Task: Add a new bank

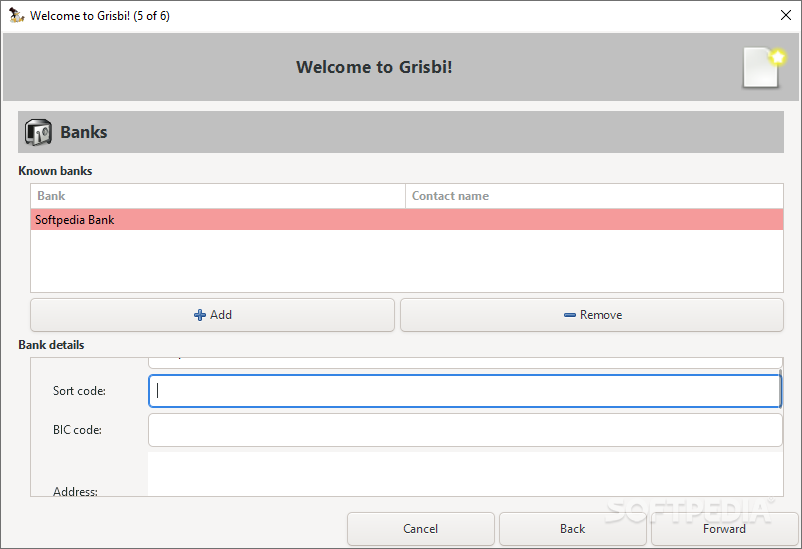Action: (212, 315)
